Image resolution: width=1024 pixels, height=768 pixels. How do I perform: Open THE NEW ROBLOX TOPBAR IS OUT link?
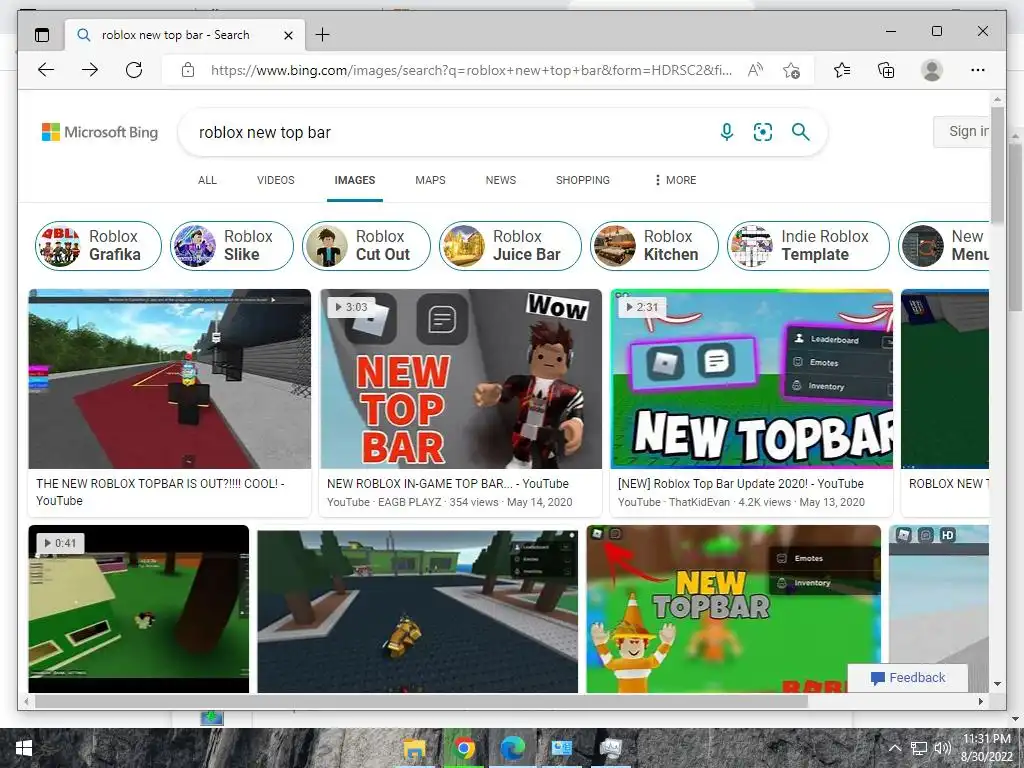point(160,492)
